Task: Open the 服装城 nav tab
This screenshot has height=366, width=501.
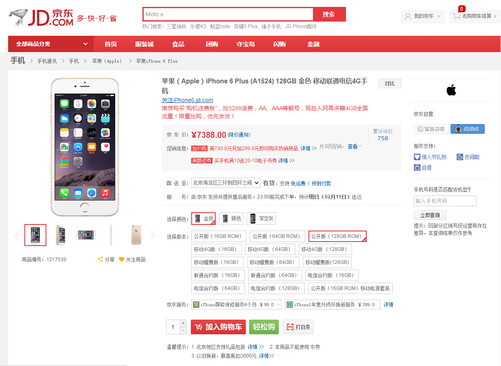Action: click(x=144, y=44)
